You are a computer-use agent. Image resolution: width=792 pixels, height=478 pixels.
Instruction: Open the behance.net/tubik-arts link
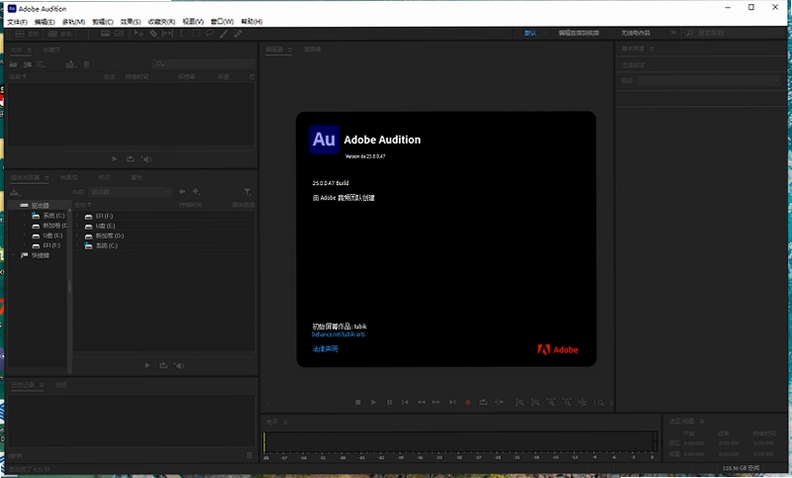338,334
